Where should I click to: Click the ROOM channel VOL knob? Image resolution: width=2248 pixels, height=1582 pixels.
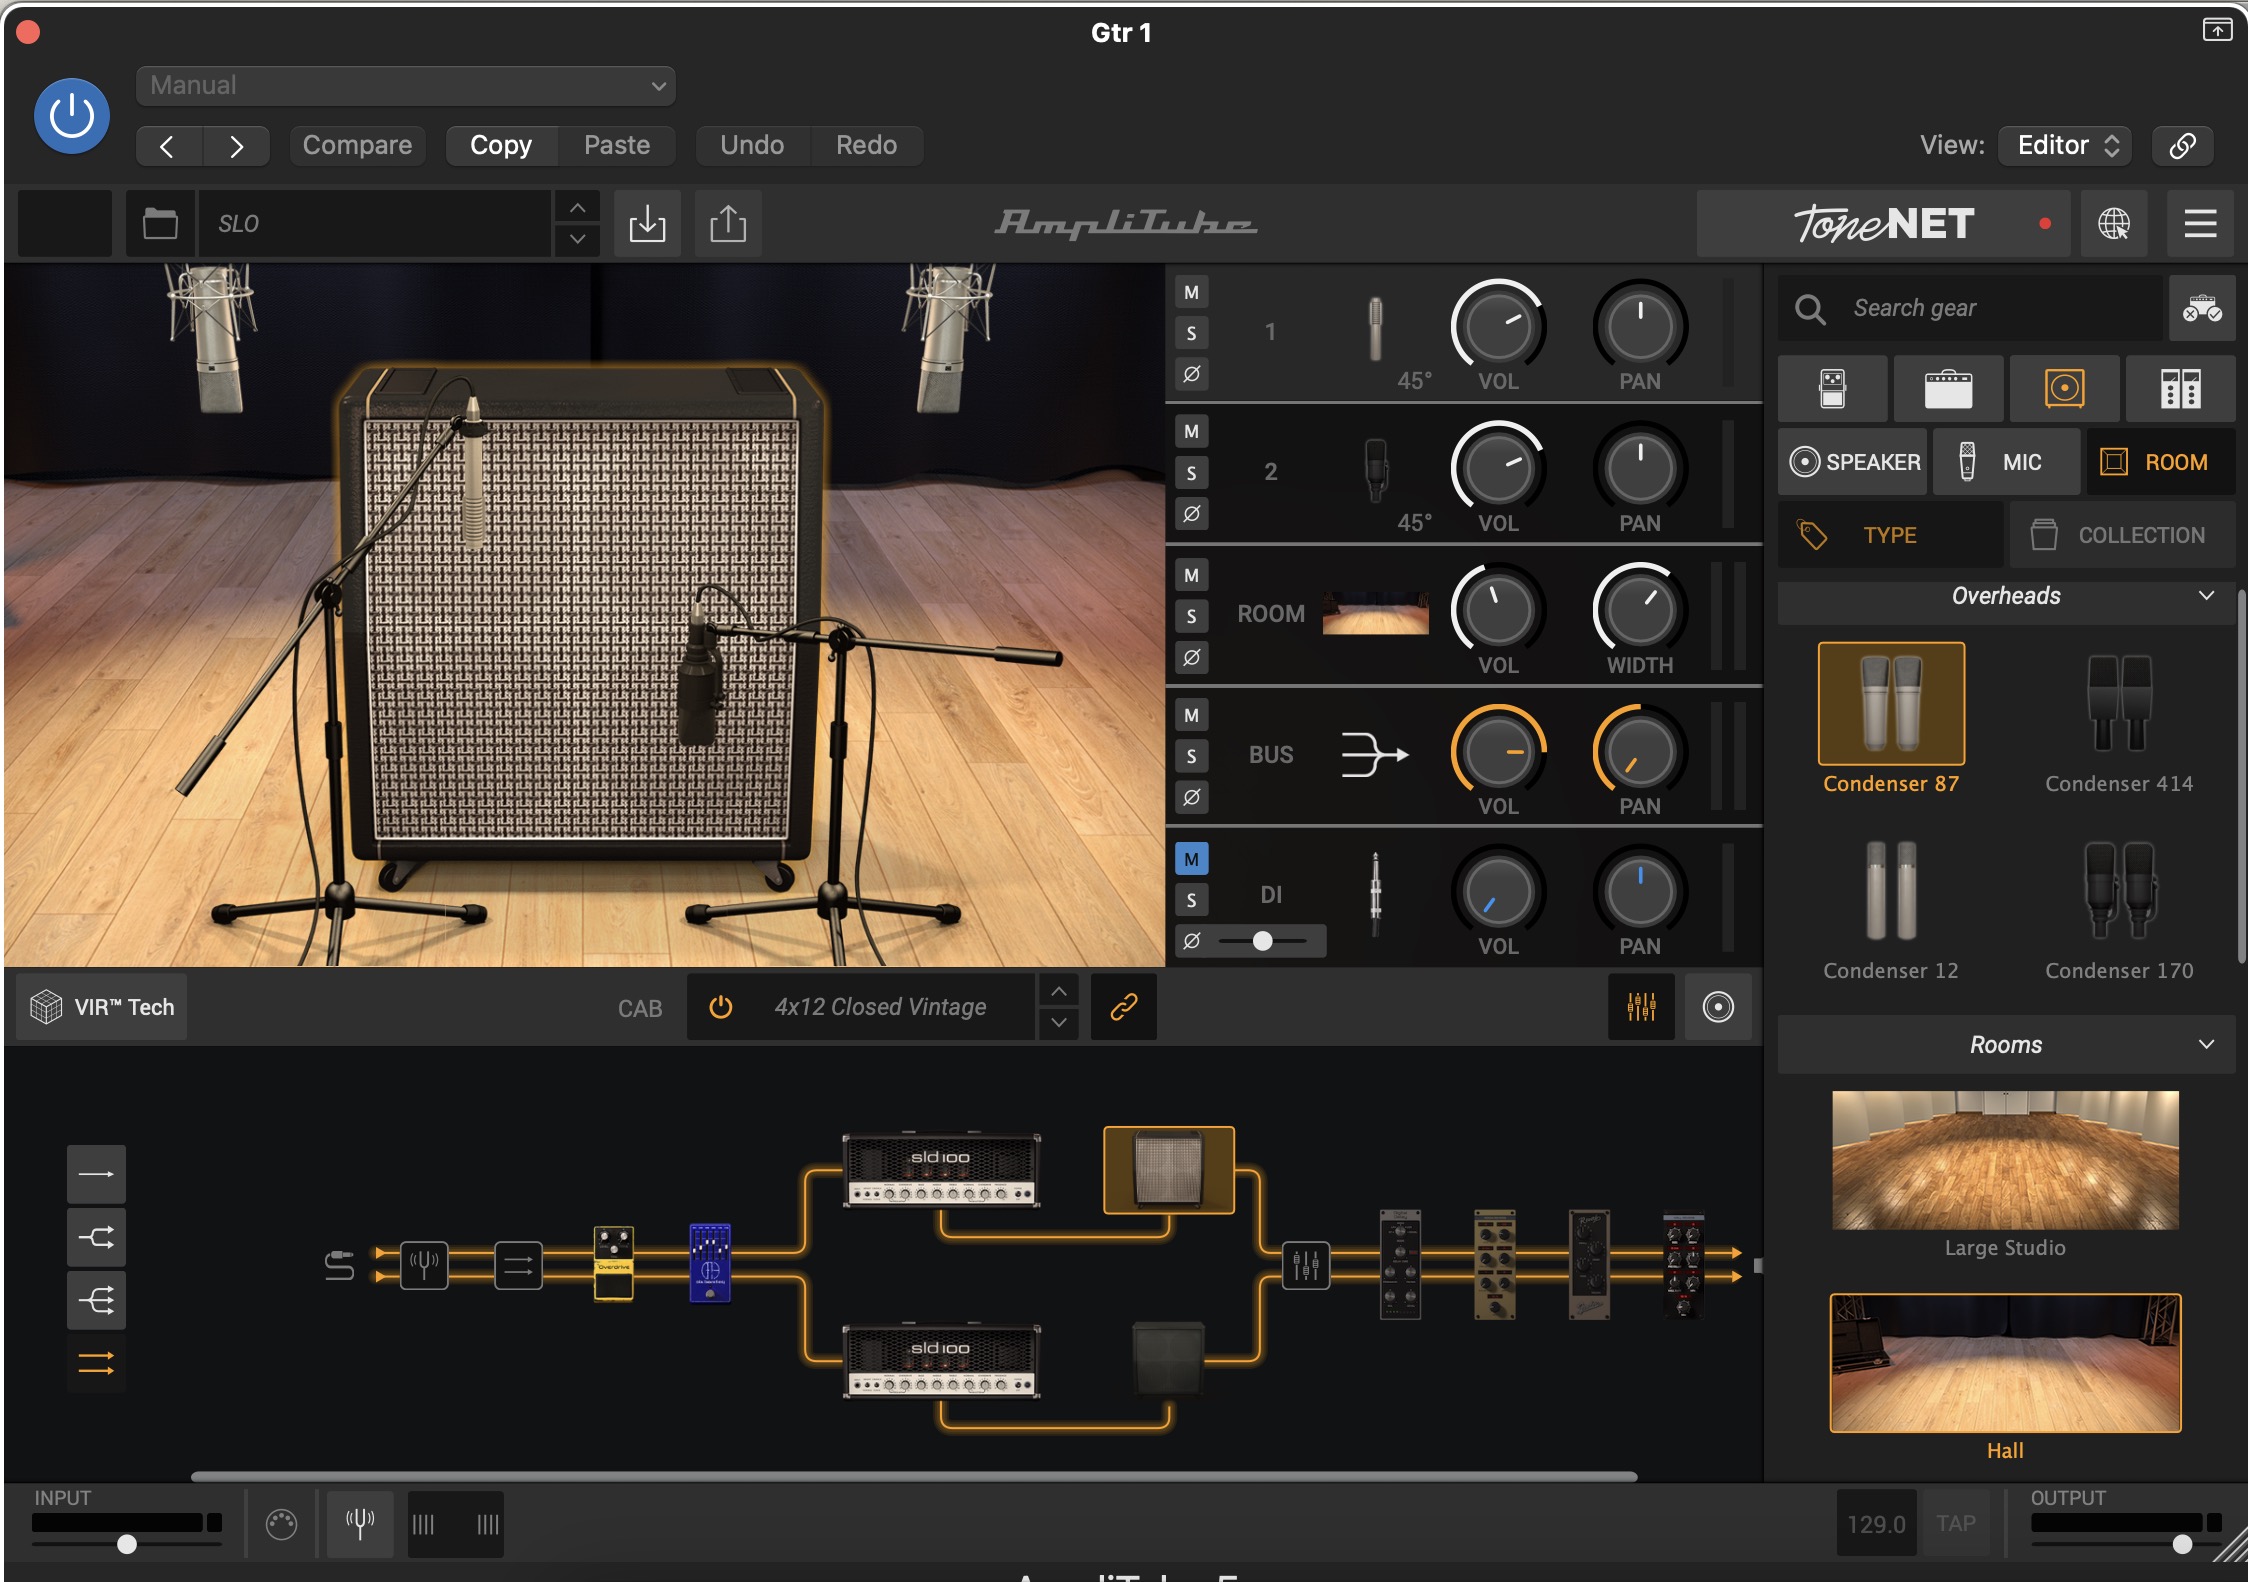(1498, 611)
